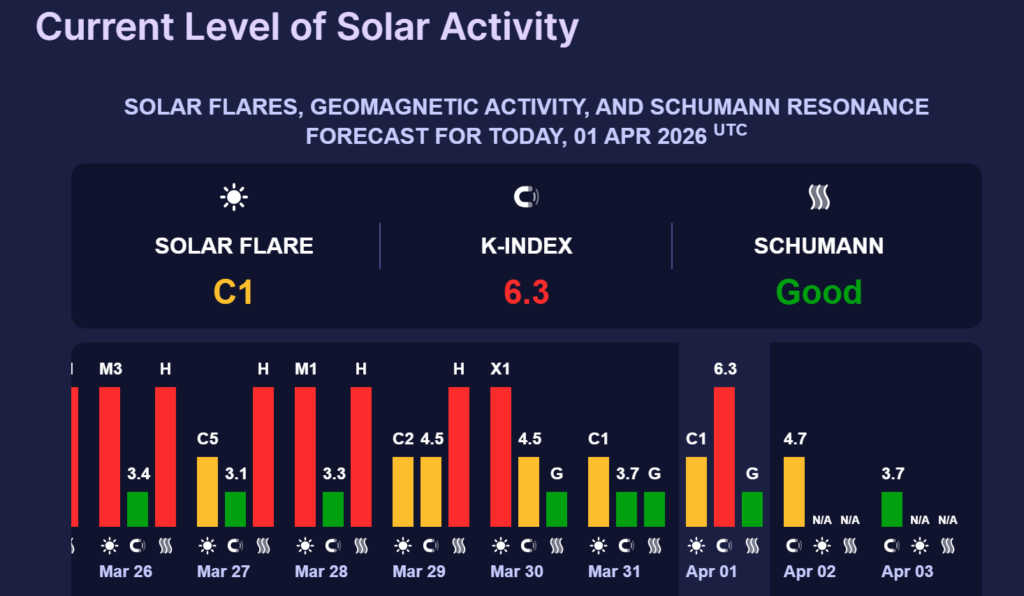Click the Schumann waves icon above Mar 30
This screenshot has width=1024, height=596.
556,546
